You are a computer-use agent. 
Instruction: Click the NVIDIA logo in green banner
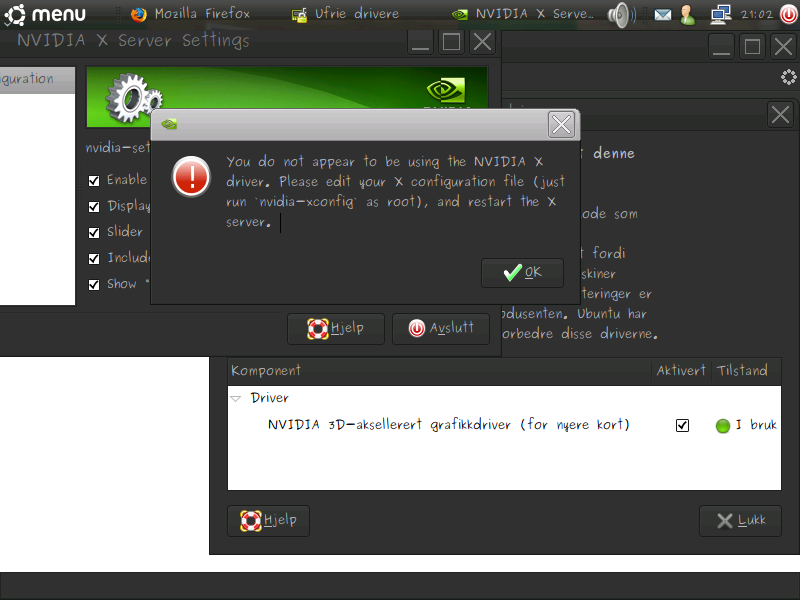pyautogui.click(x=446, y=91)
